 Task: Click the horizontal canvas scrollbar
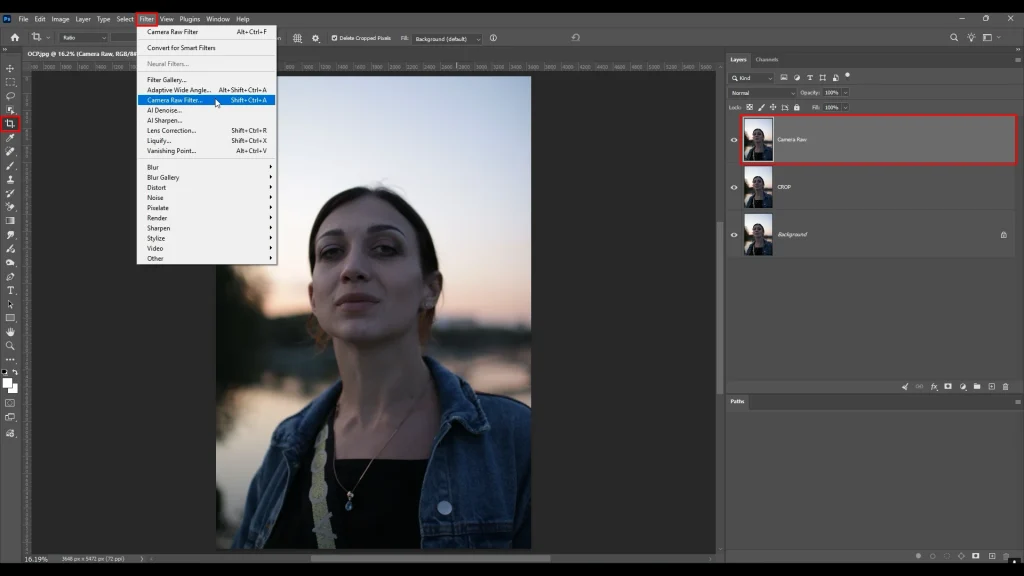pyautogui.click(x=430, y=559)
